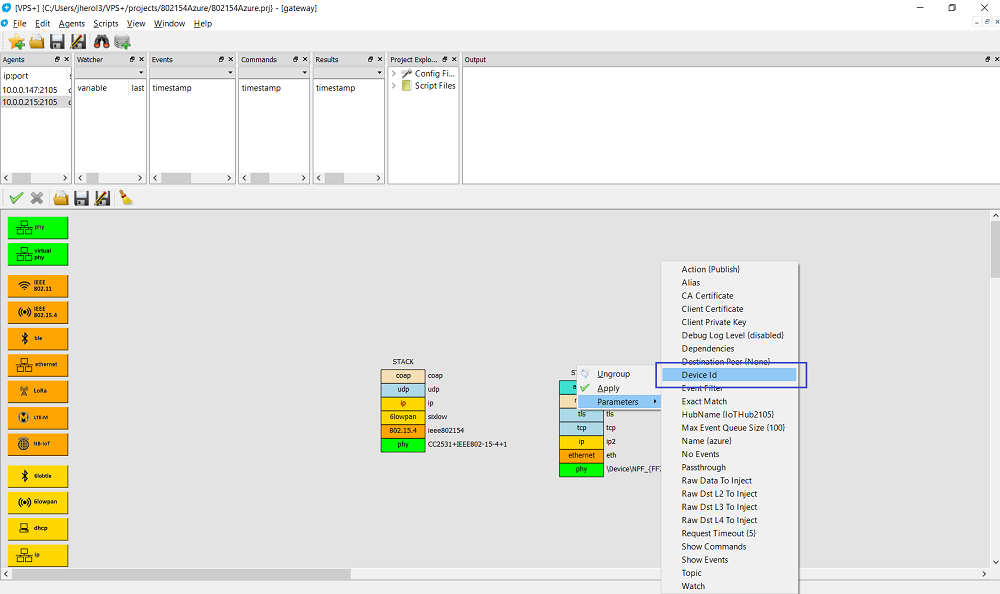Click the save disk icon in canvas toolbar
Image resolution: width=1000 pixels, height=594 pixels.
[x=81, y=198]
